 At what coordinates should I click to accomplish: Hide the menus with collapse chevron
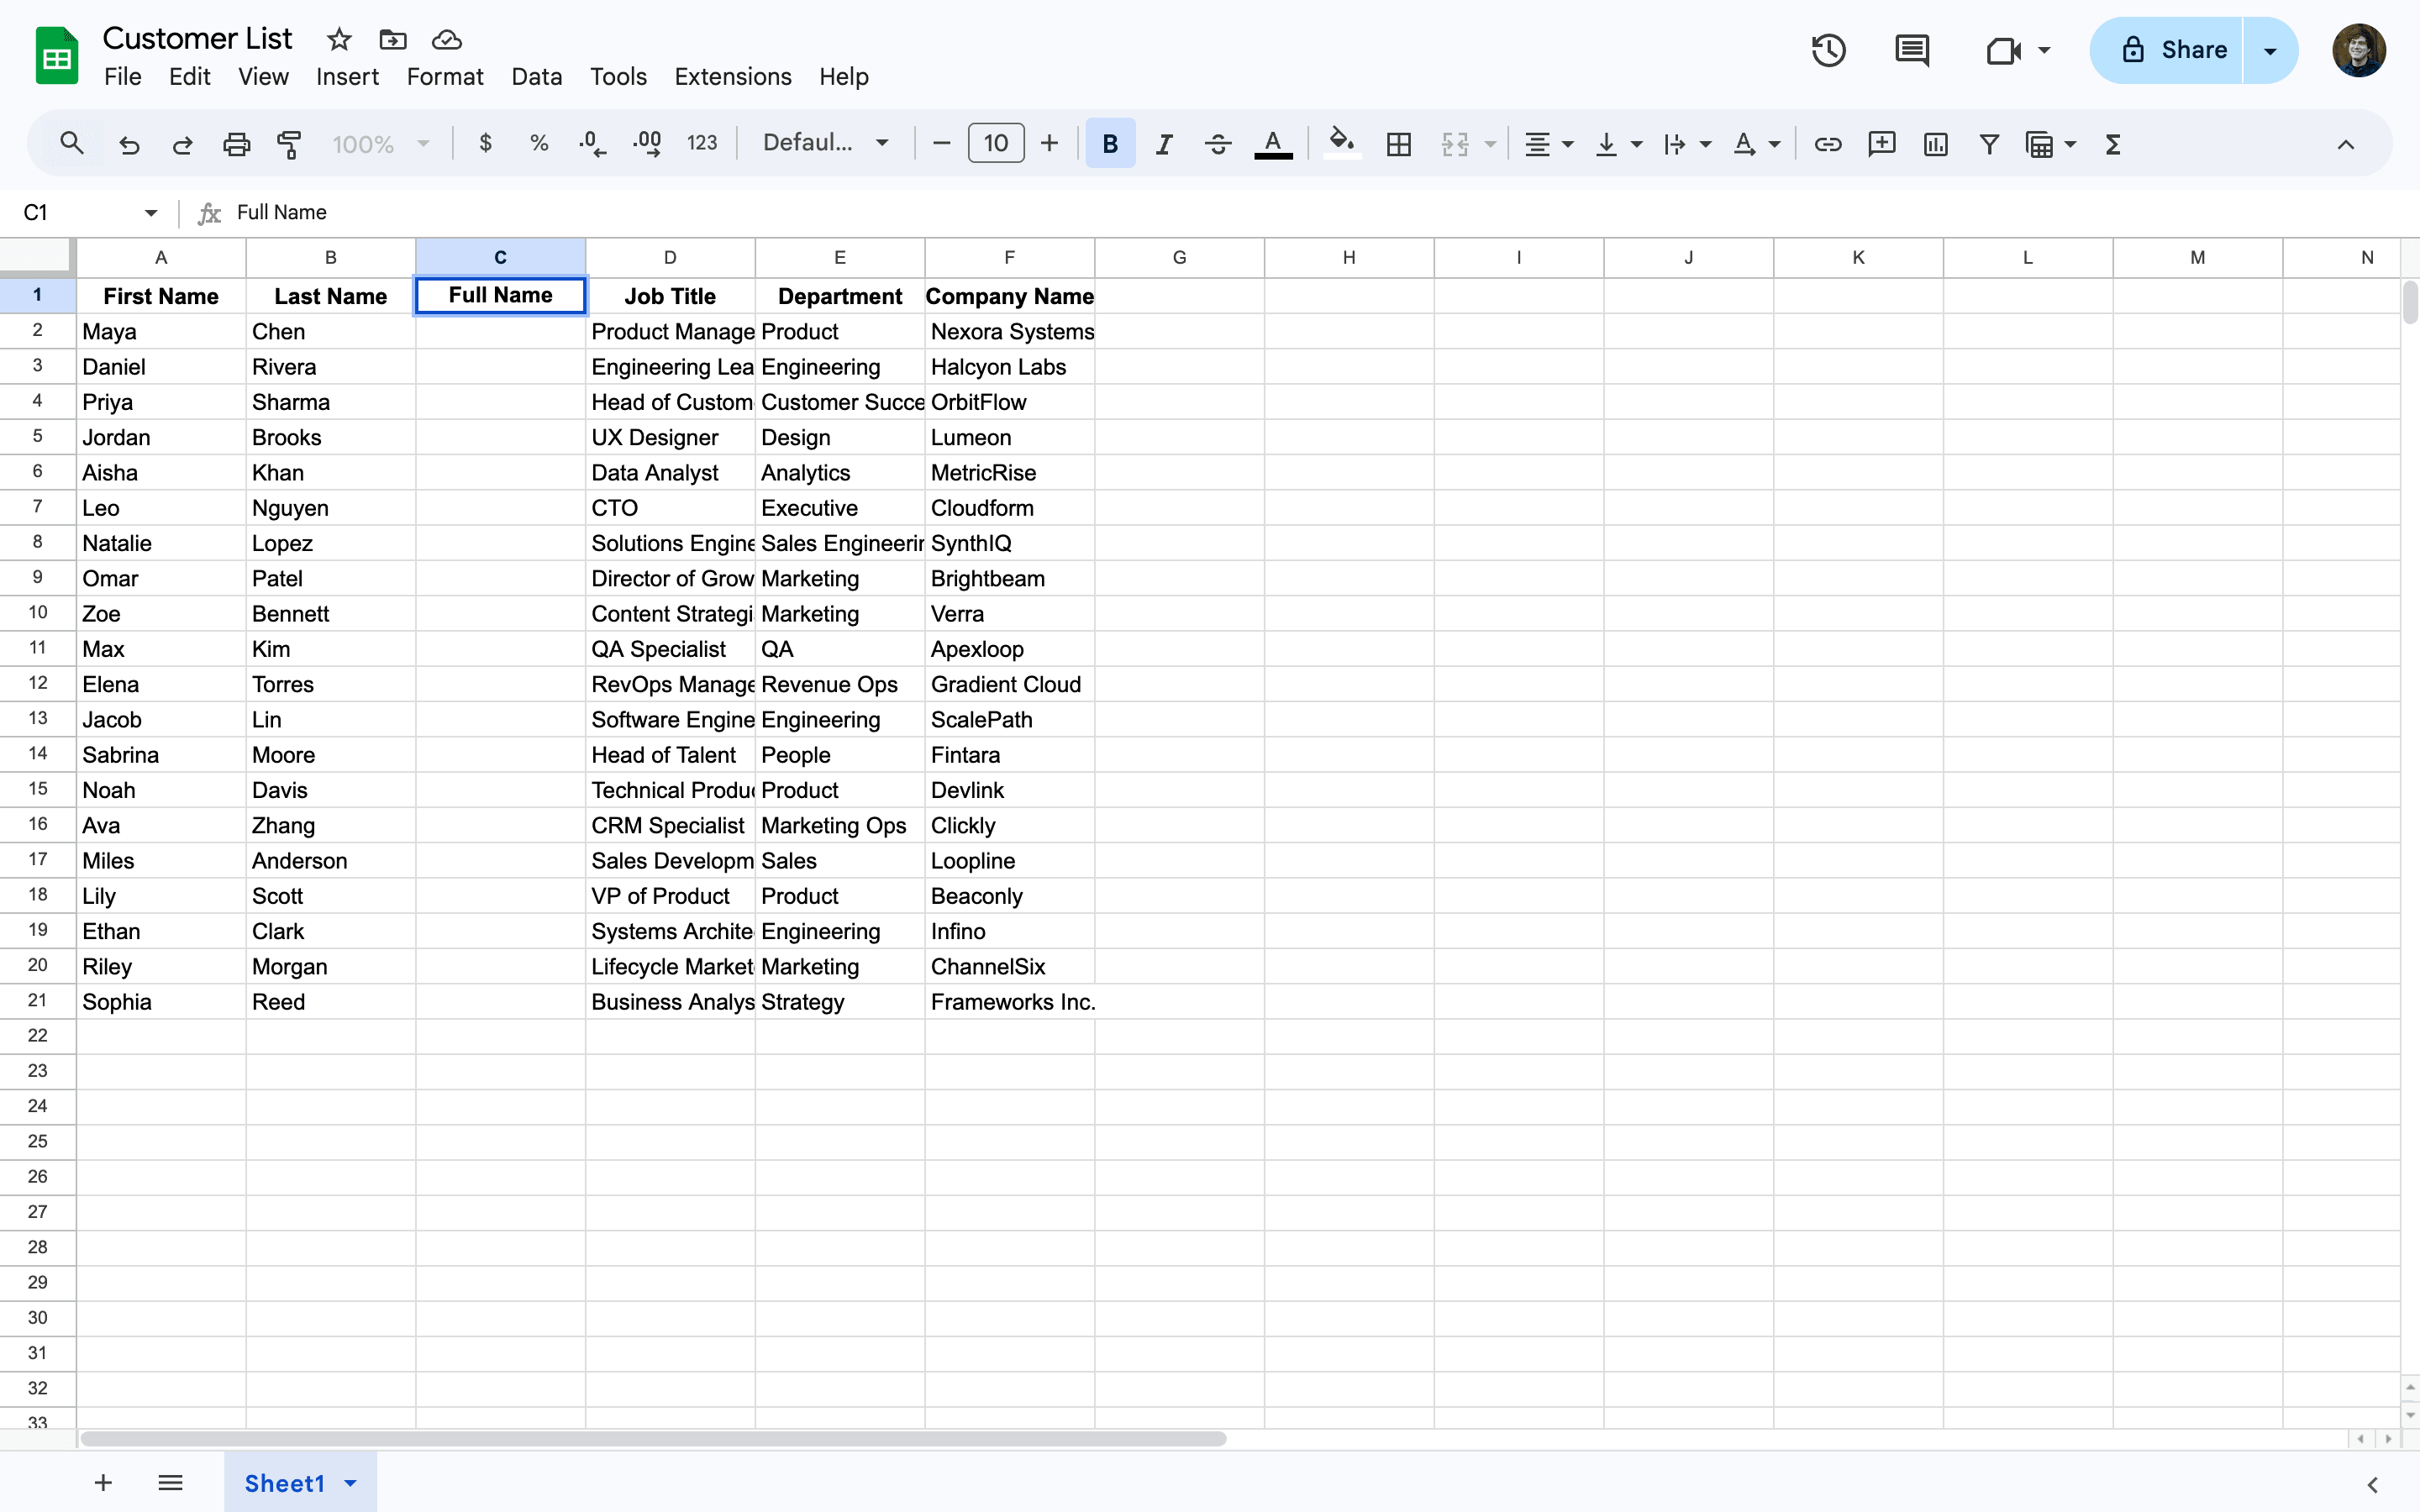pos(2346,144)
